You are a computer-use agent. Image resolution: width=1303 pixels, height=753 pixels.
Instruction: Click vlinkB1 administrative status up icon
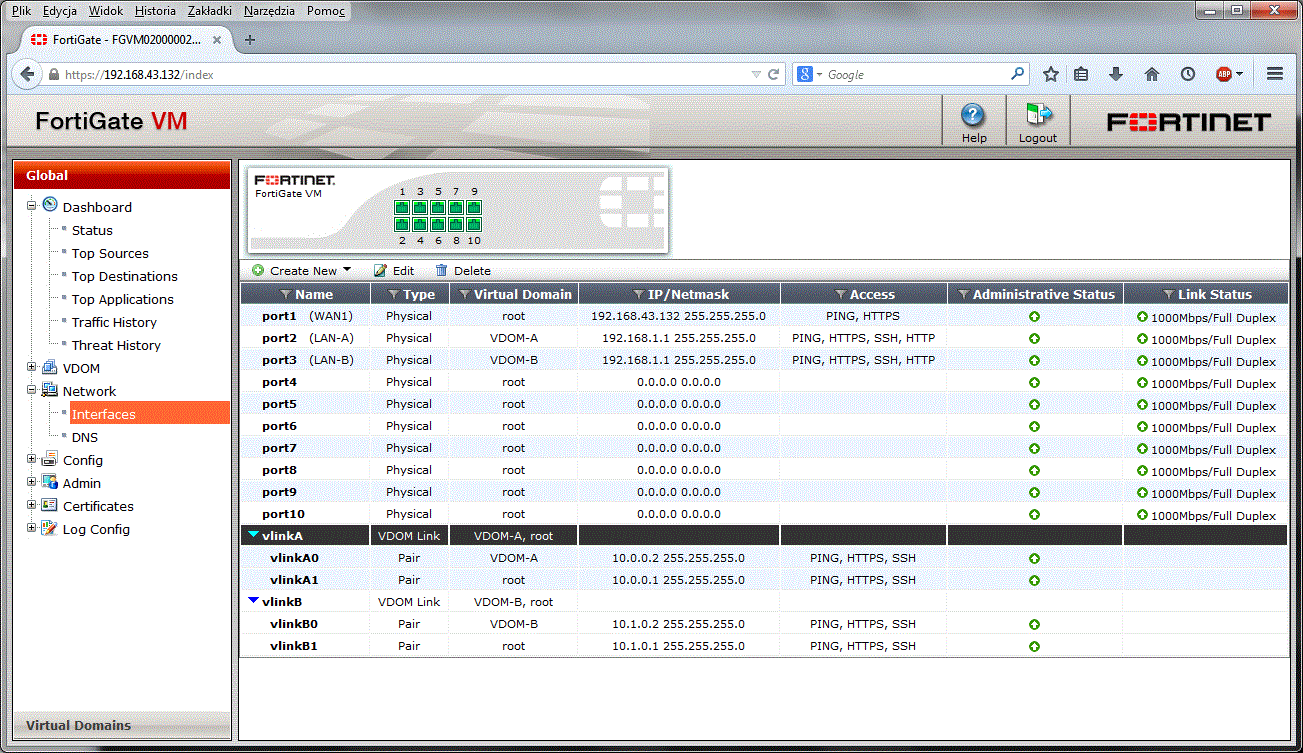coord(1034,647)
